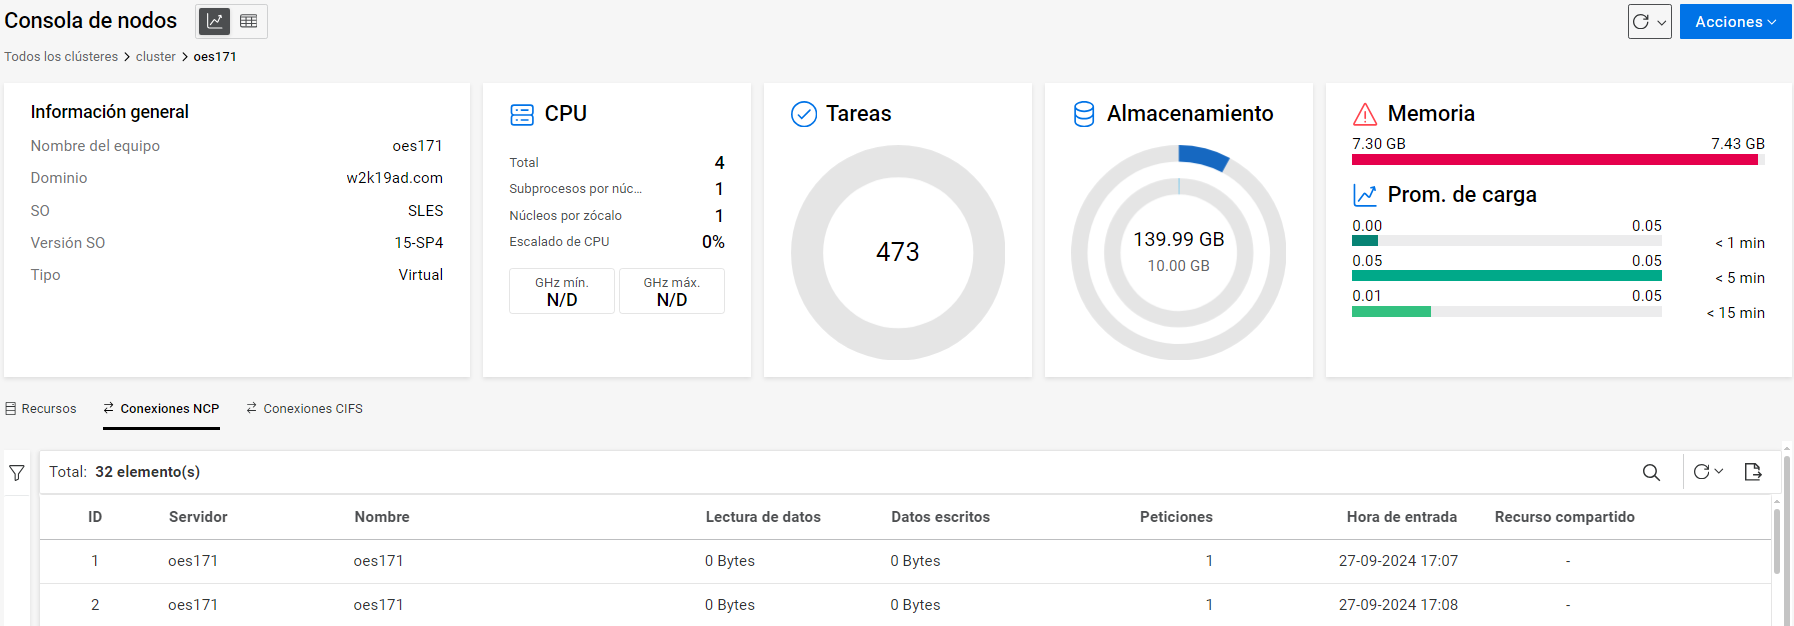Viewport: 1794px width, 626px height.
Task: Switch to table grid view
Action: click(x=249, y=21)
